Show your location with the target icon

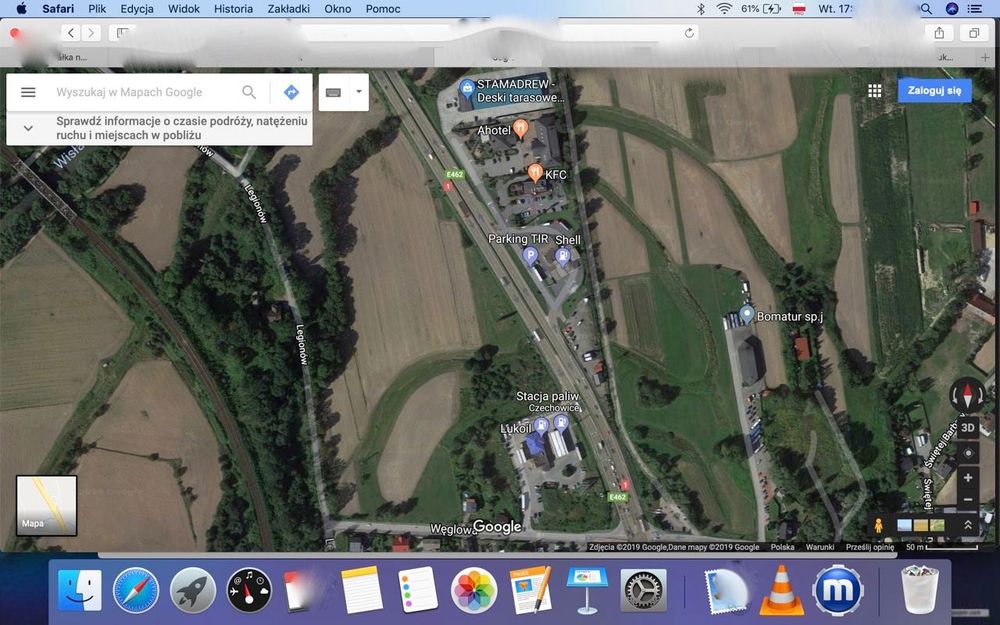(x=967, y=453)
